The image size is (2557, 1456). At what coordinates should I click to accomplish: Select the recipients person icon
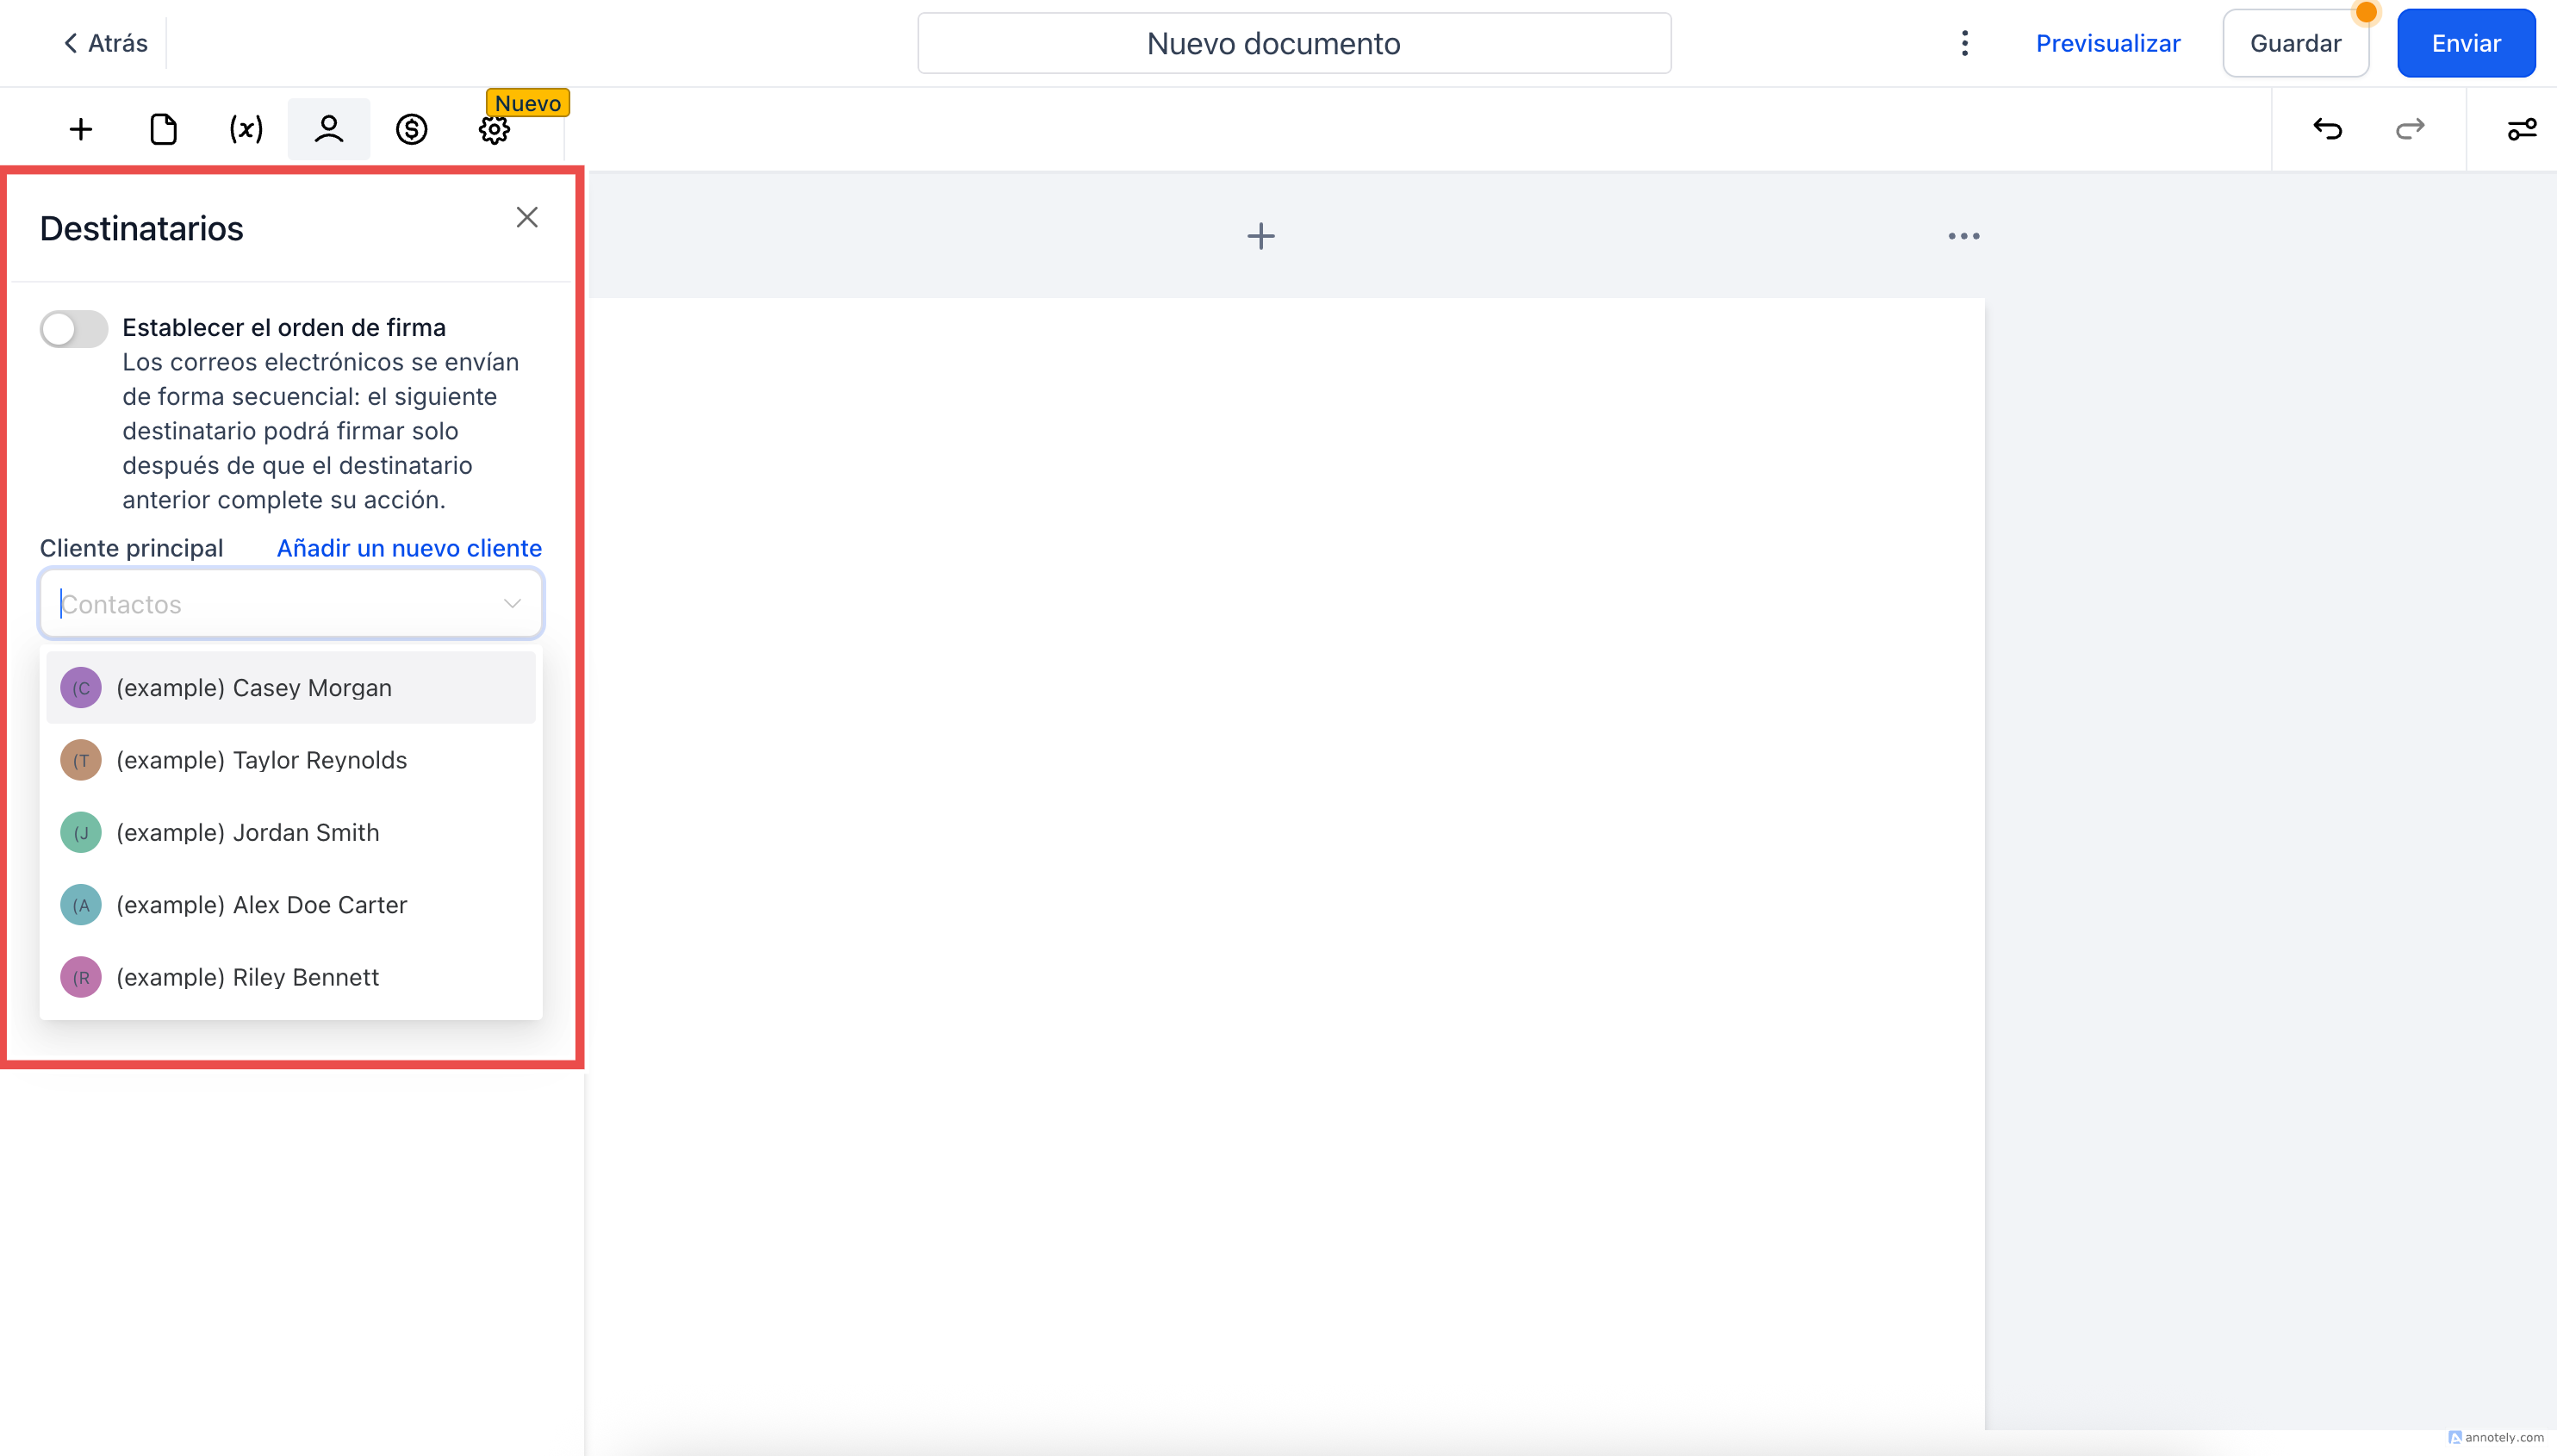328,129
